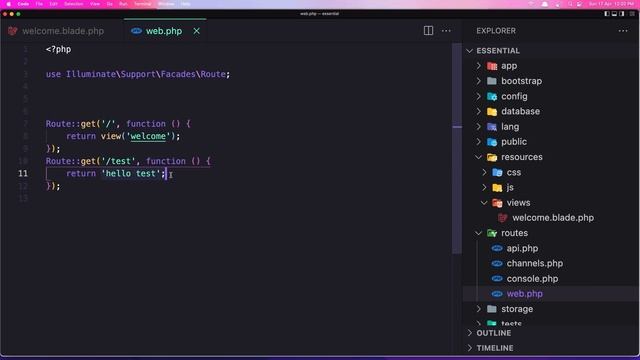
Task: Open customize layout icon in title bar
Action: point(632,13)
